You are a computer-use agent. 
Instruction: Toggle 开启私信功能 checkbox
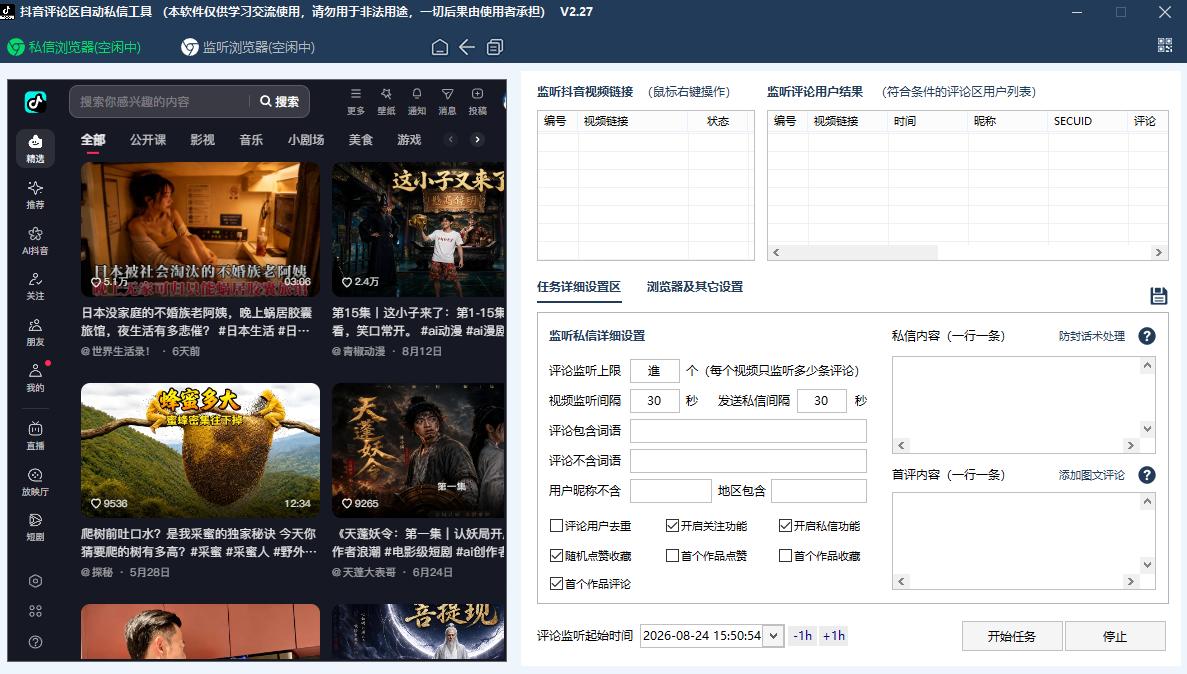pos(785,526)
